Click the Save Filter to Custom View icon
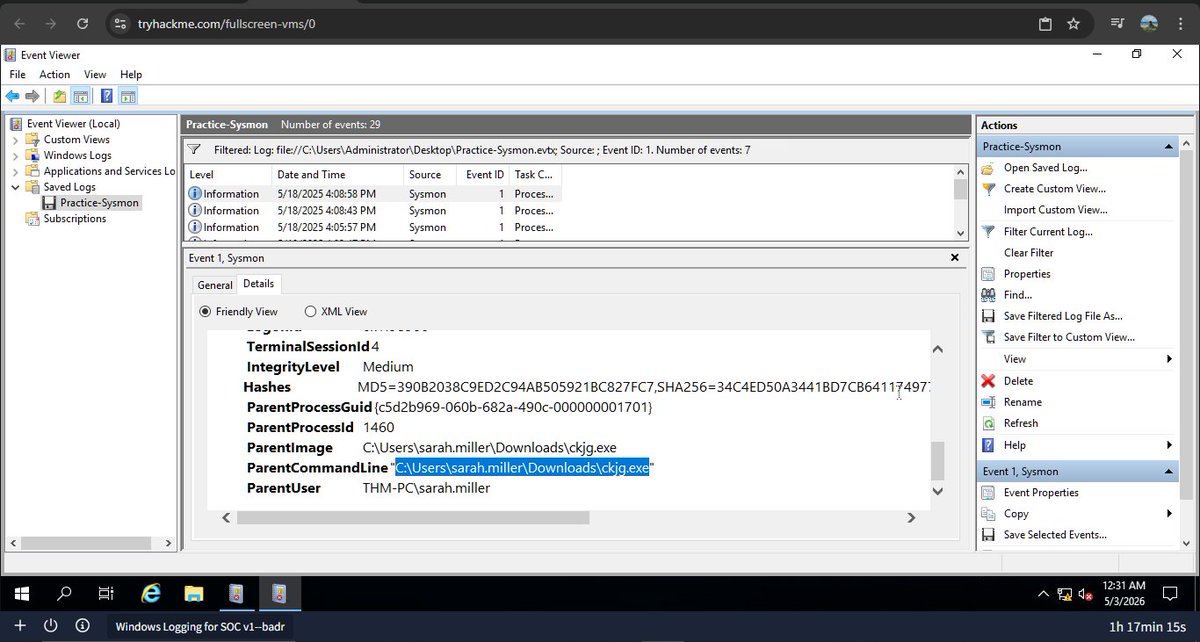This screenshot has height=642, width=1200. click(988, 338)
